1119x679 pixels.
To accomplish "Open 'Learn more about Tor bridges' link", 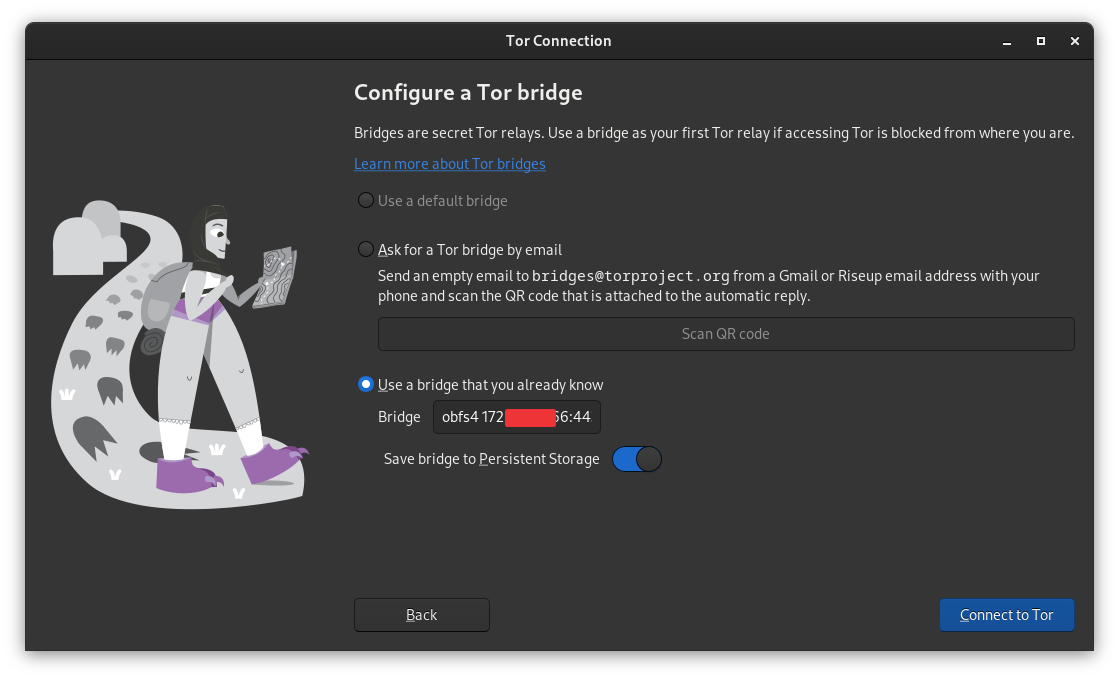I will point(450,164).
